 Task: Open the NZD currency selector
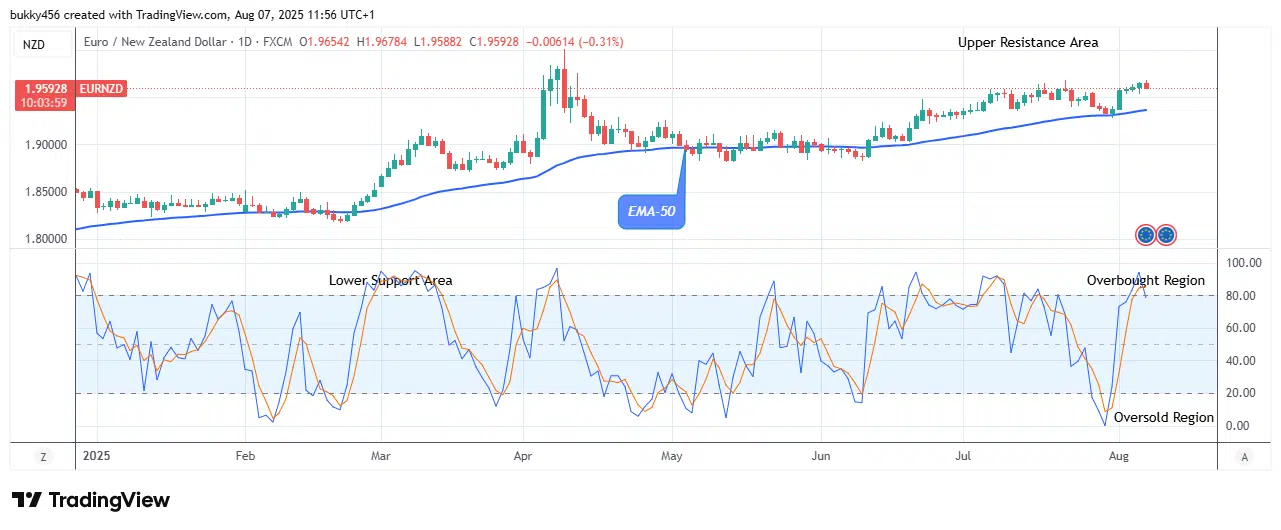click(43, 44)
